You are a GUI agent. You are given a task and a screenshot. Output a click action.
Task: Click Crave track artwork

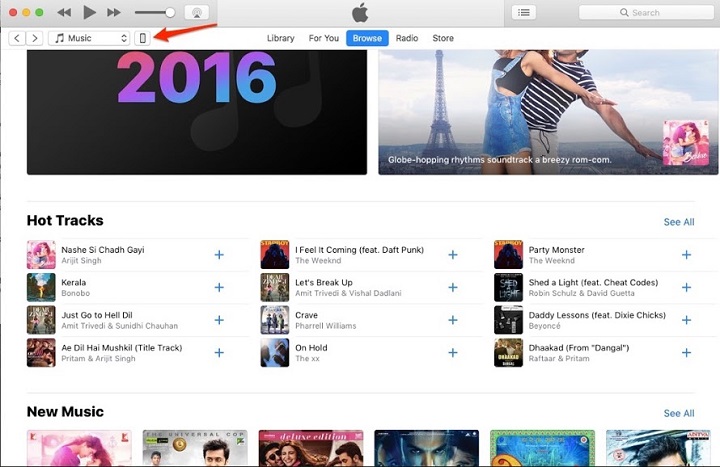tap(275, 320)
